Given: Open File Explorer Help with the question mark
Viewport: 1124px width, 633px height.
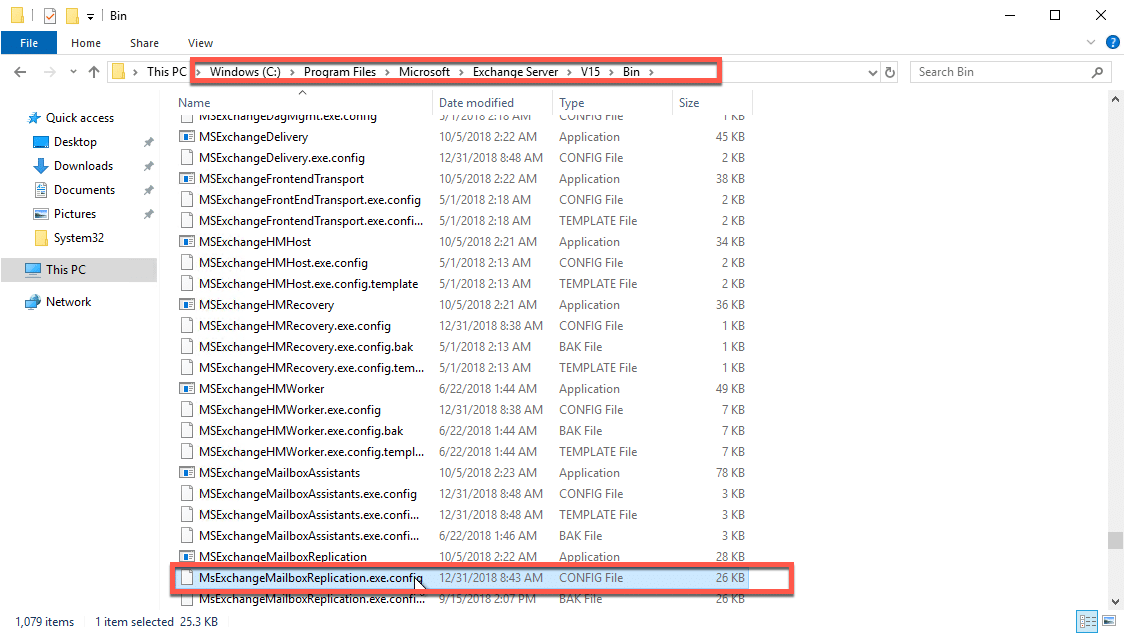Looking at the screenshot, I should 1111,42.
